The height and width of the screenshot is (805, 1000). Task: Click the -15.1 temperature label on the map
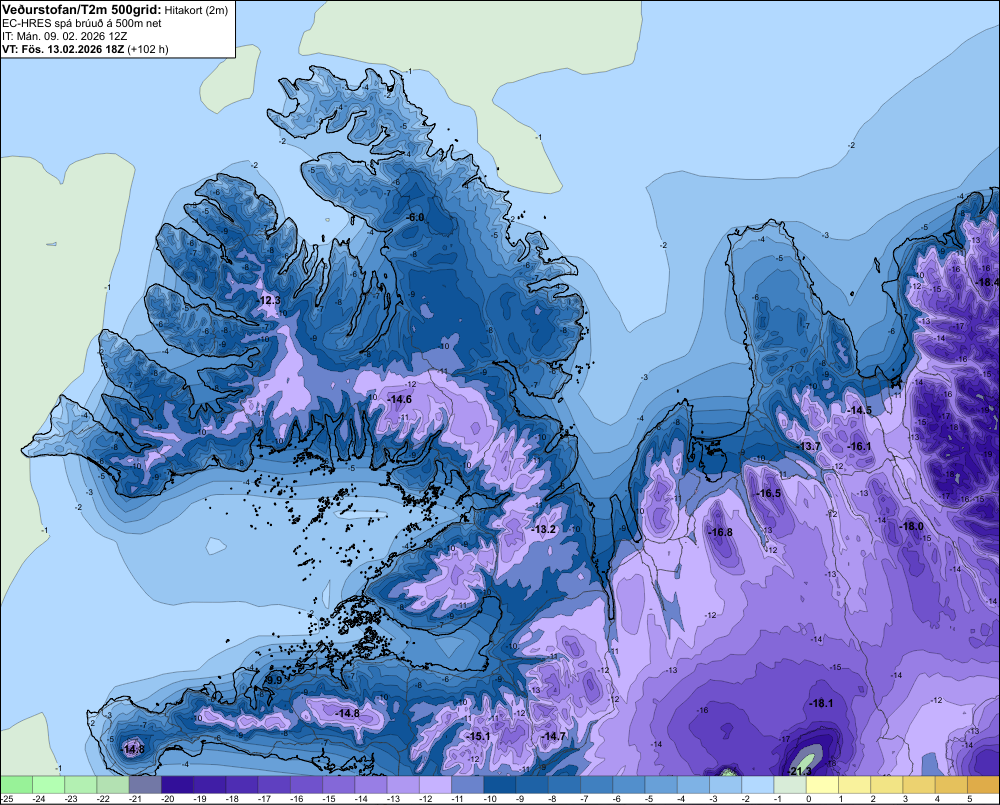[478, 736]
